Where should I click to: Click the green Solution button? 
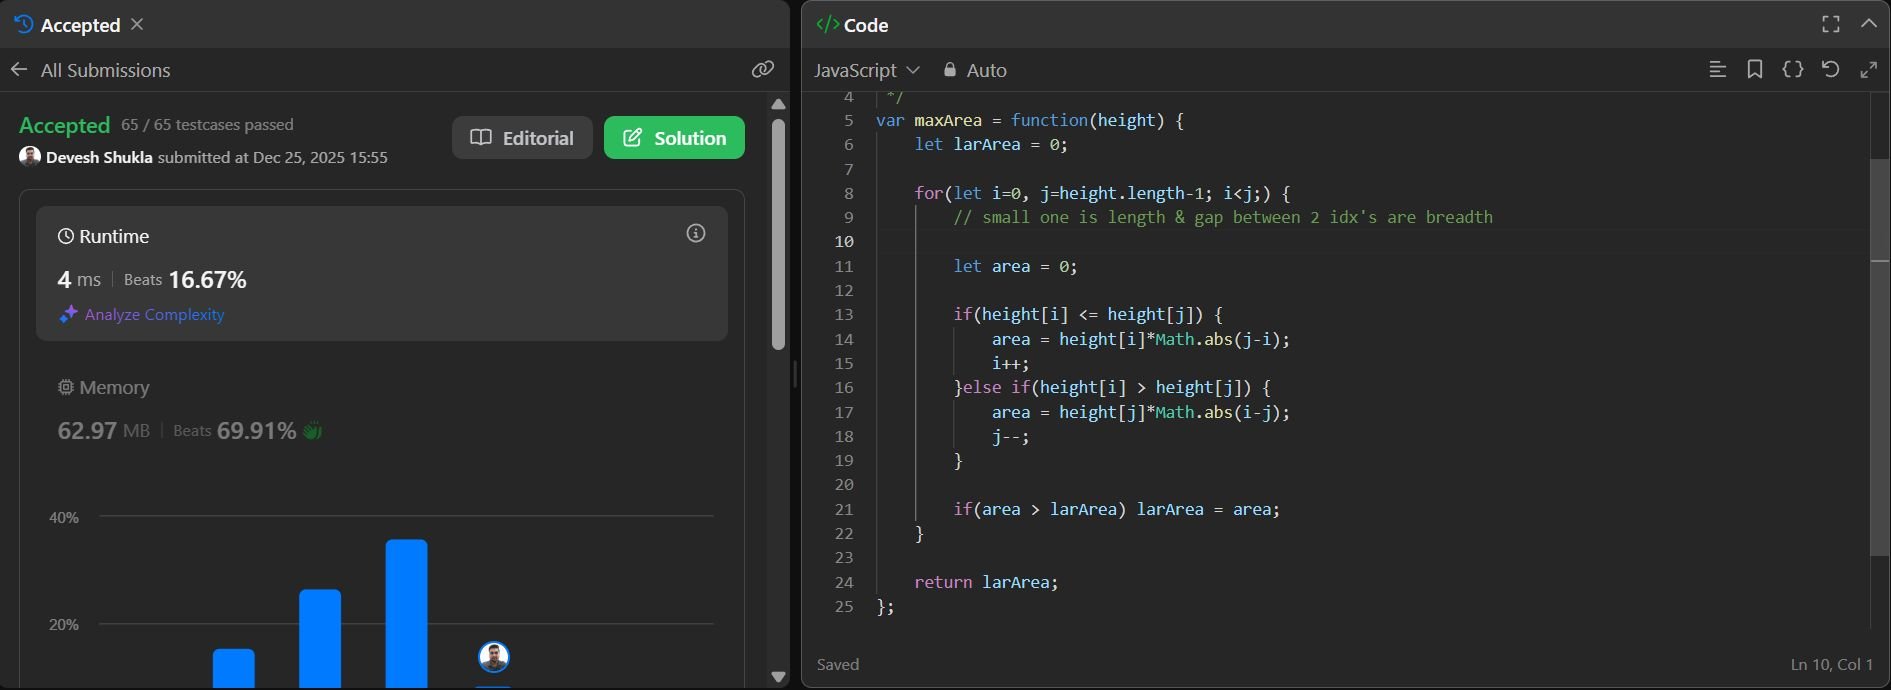pyautogui.click(x=674, y=138)
